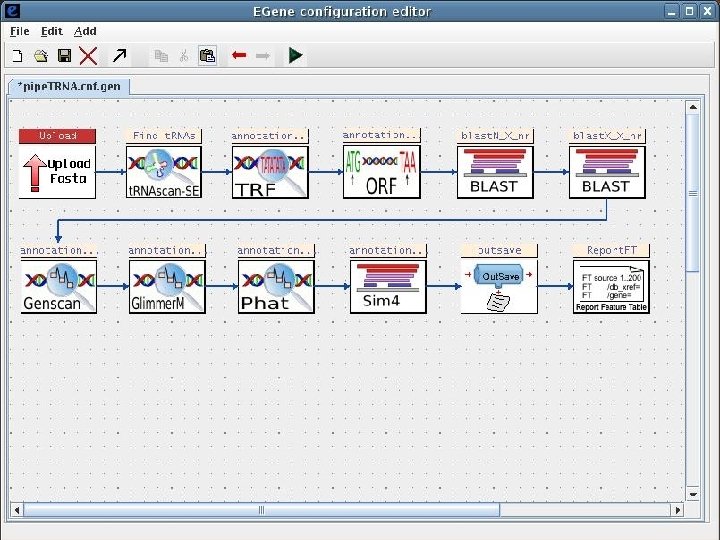Redo with the gray right arrow
This screenshot has width=720, height=540.
(x=263, y=56)
